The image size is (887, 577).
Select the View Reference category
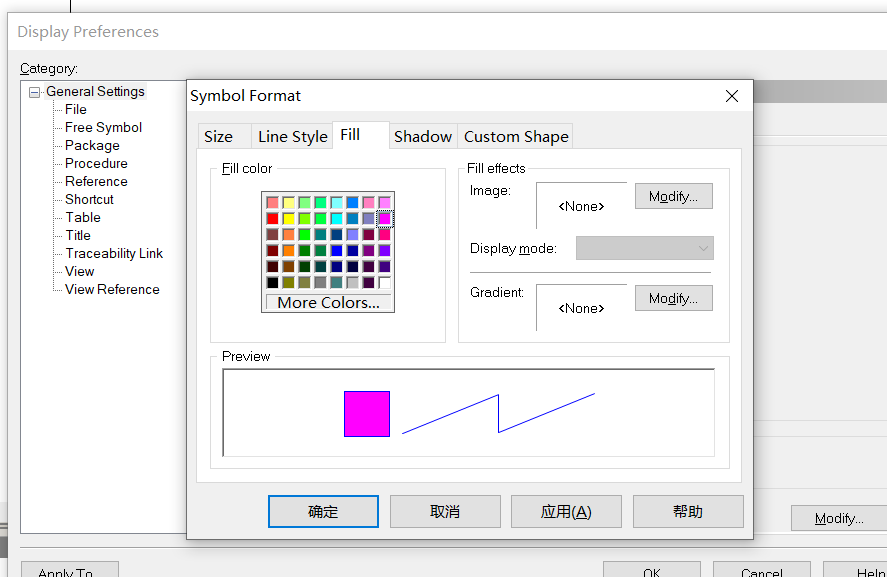(x=111, y=289)
